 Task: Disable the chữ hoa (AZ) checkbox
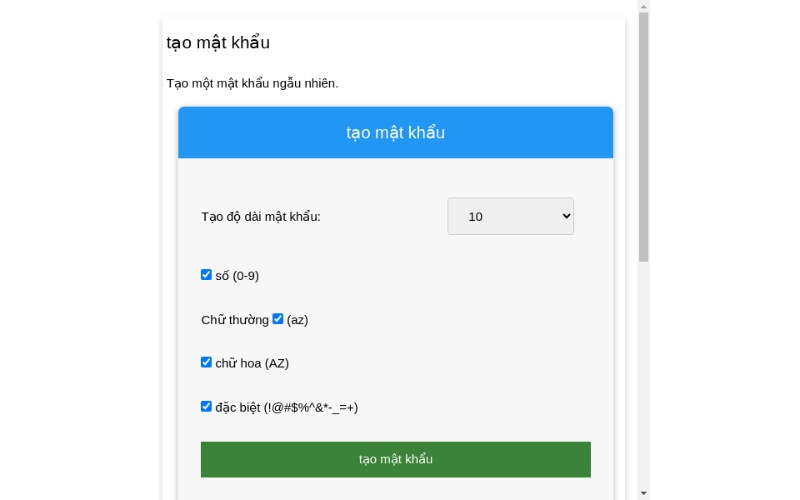point(206,362)
